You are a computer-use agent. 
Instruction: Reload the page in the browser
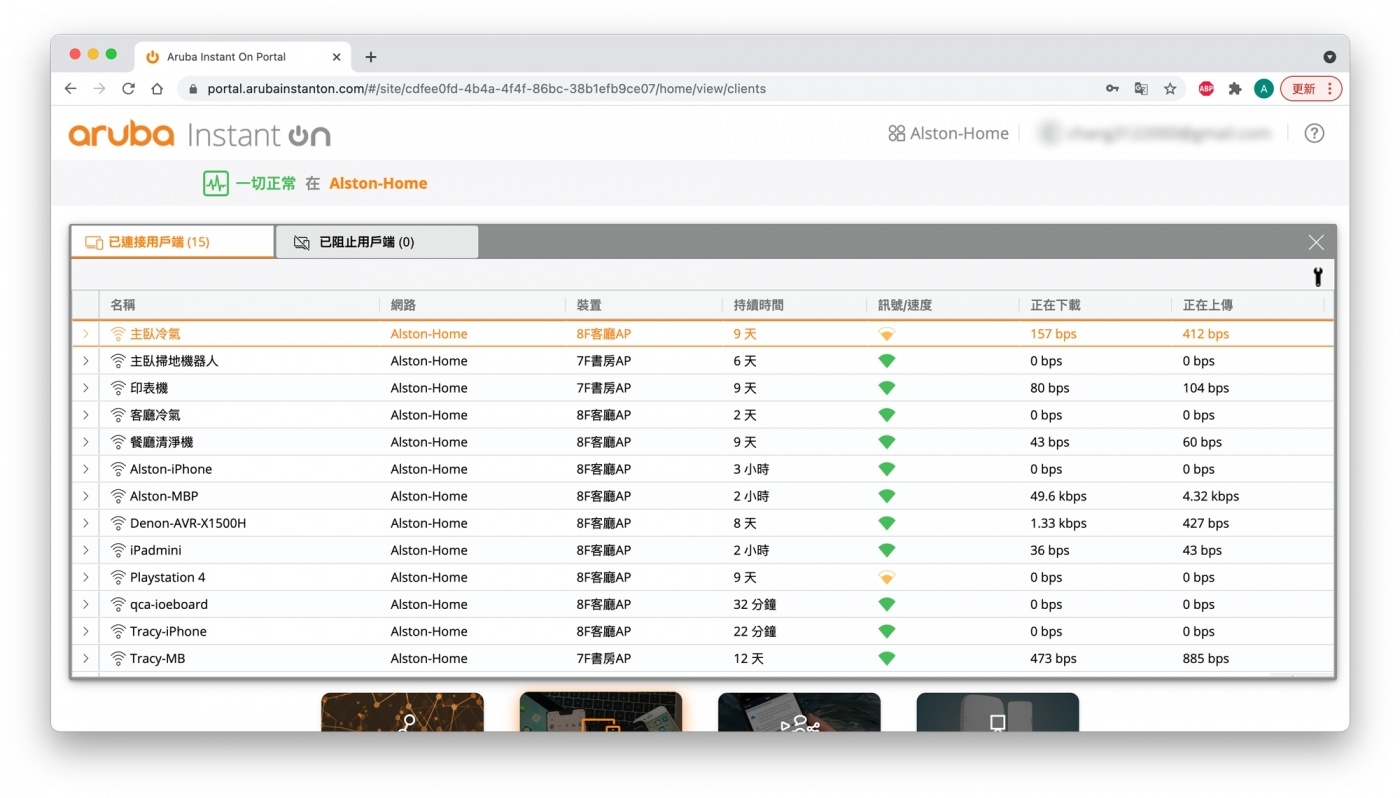[128, 88]
